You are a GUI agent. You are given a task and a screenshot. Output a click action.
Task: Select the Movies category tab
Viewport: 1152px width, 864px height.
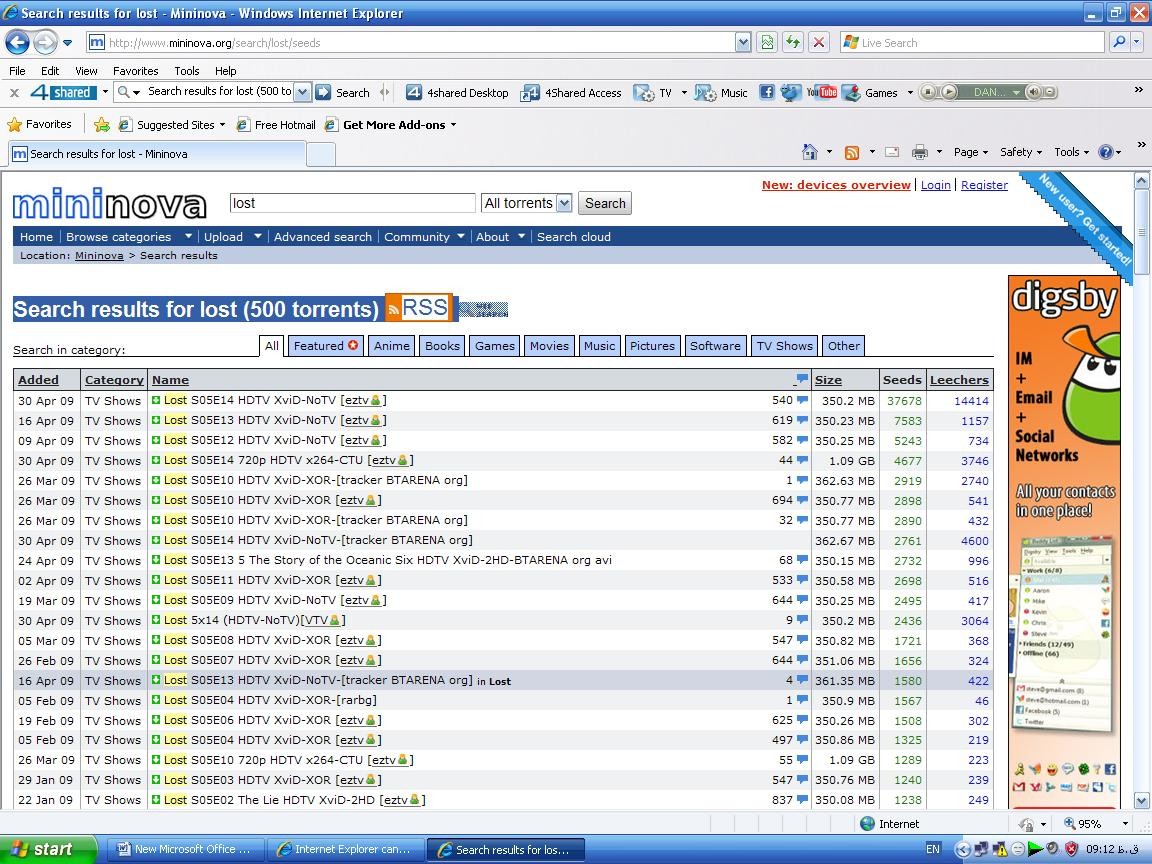[549, 345]
